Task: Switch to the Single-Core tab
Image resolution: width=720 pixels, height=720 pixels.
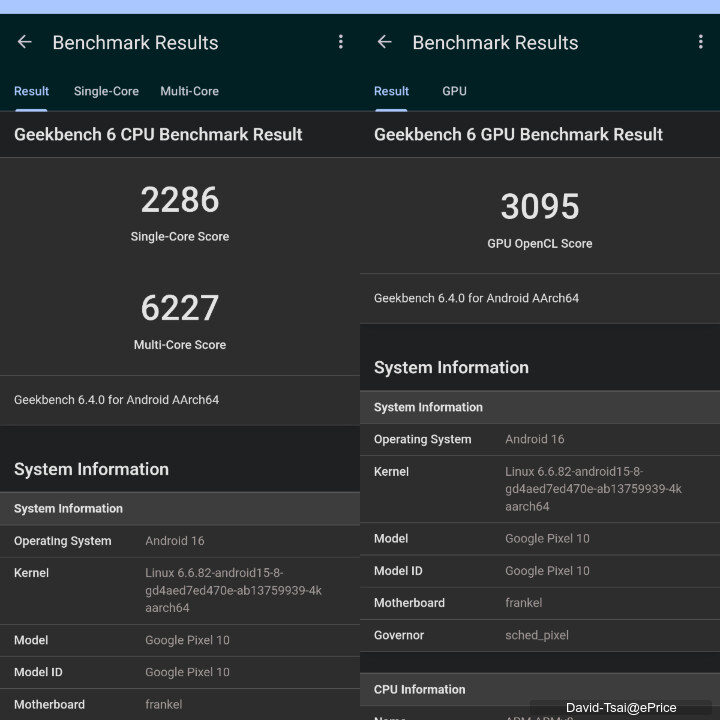Action: (106, 91)
